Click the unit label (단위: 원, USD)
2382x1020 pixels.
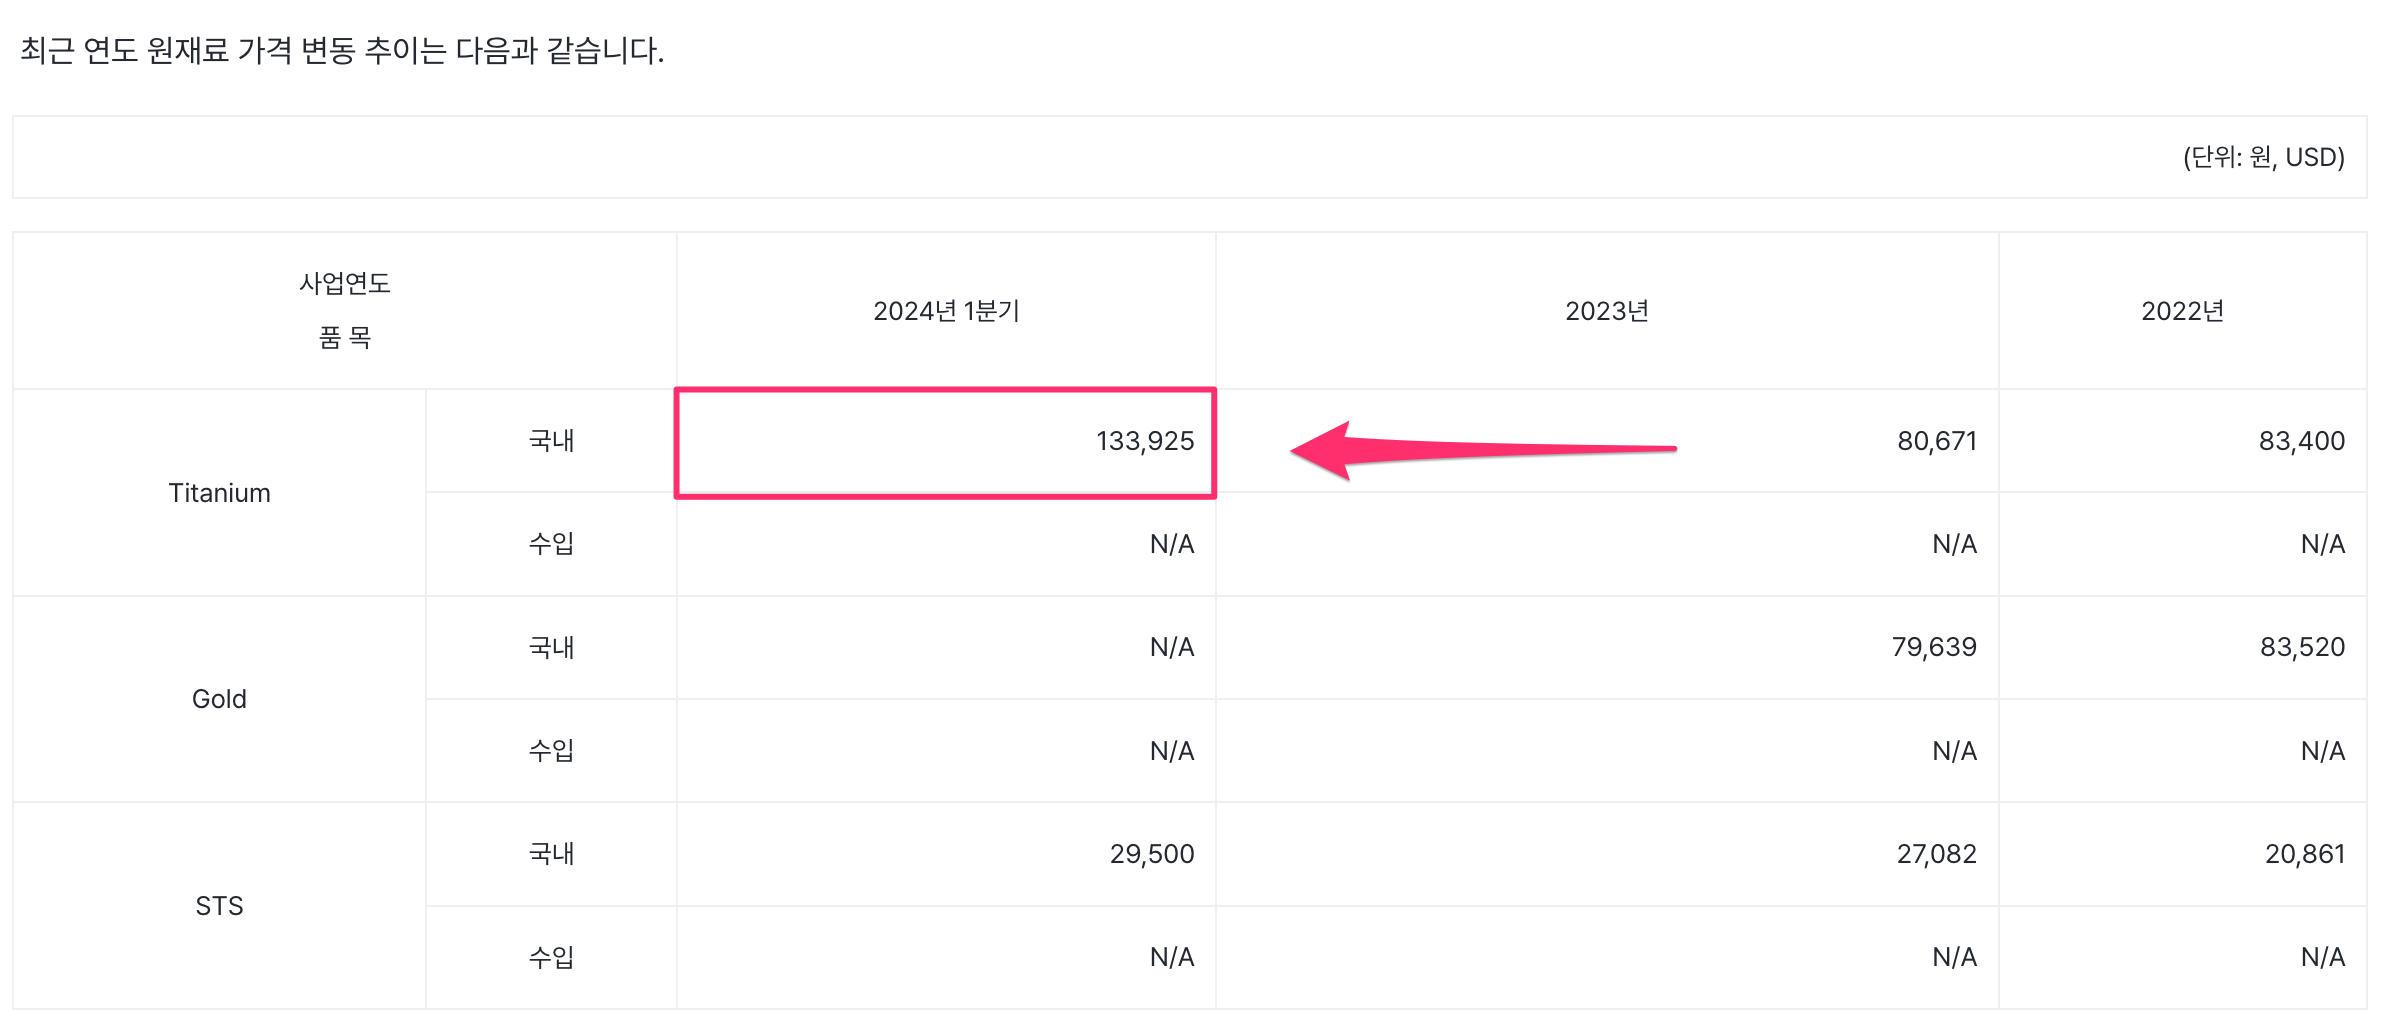tap(2263, 157)
